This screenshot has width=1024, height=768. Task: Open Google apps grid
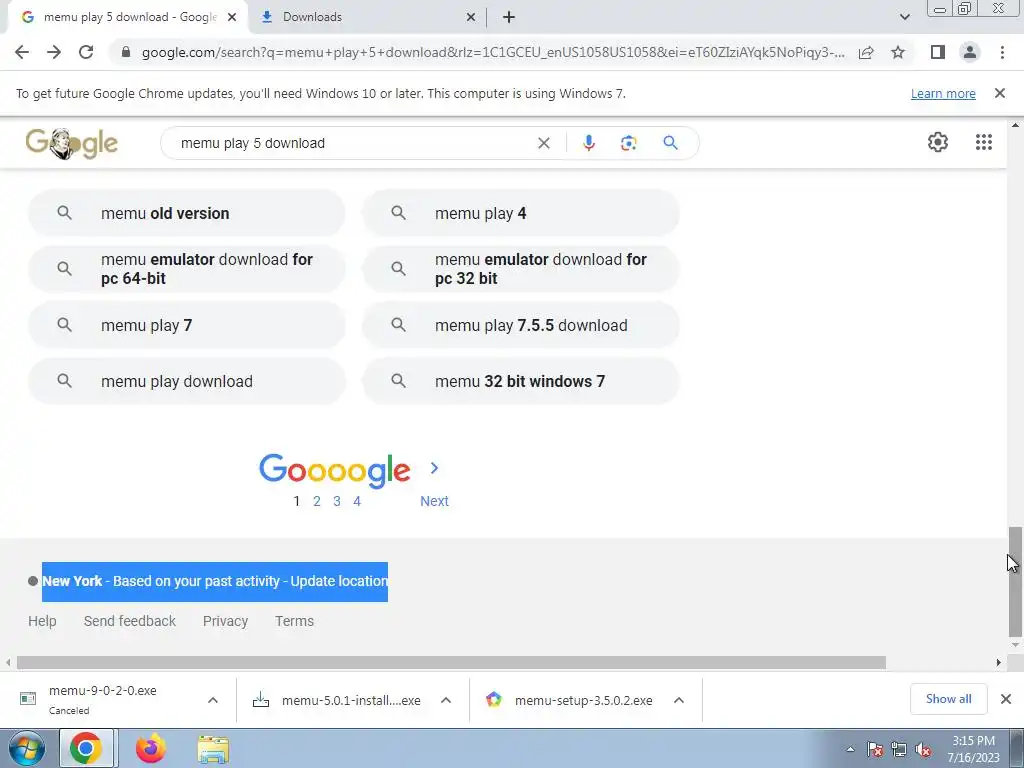(x=984, y=142)
